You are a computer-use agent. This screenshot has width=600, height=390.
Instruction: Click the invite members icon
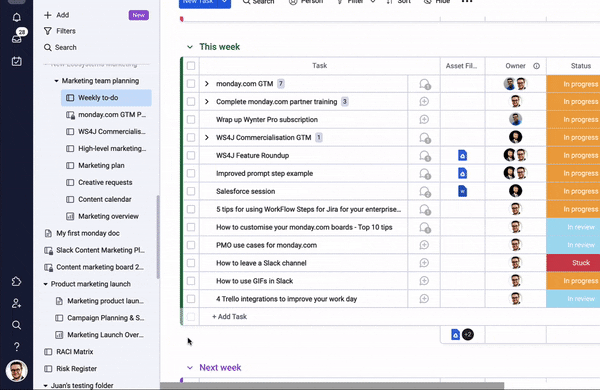(x=16, y=304)
